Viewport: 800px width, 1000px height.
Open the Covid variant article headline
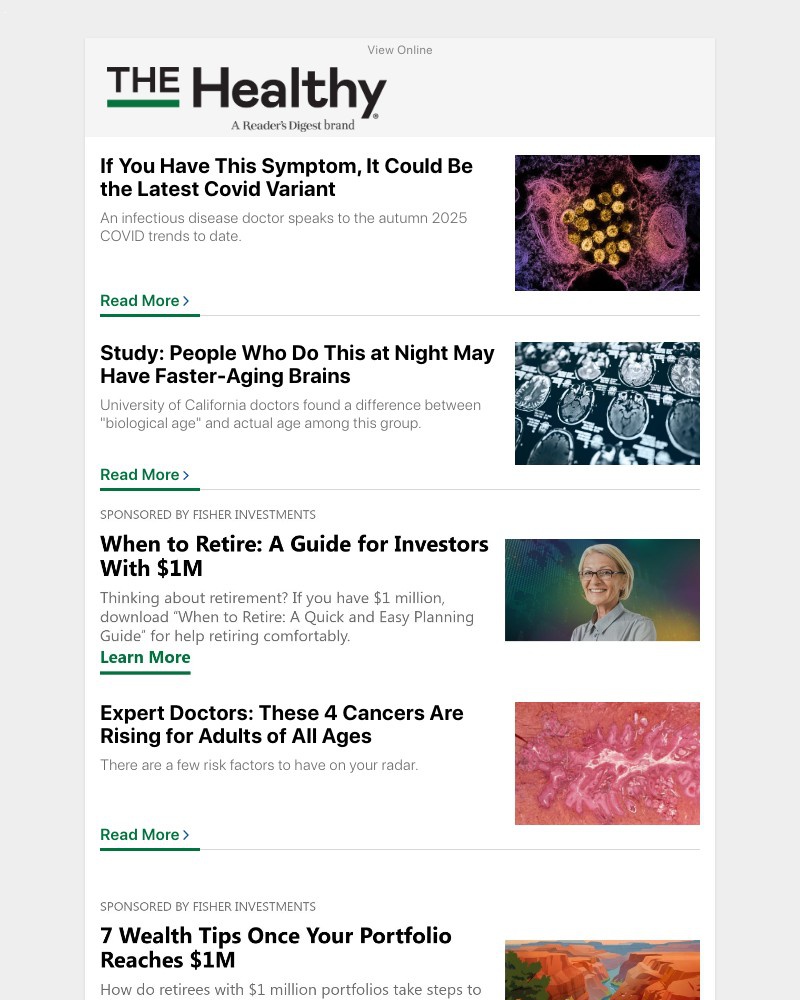click(286, 177)
